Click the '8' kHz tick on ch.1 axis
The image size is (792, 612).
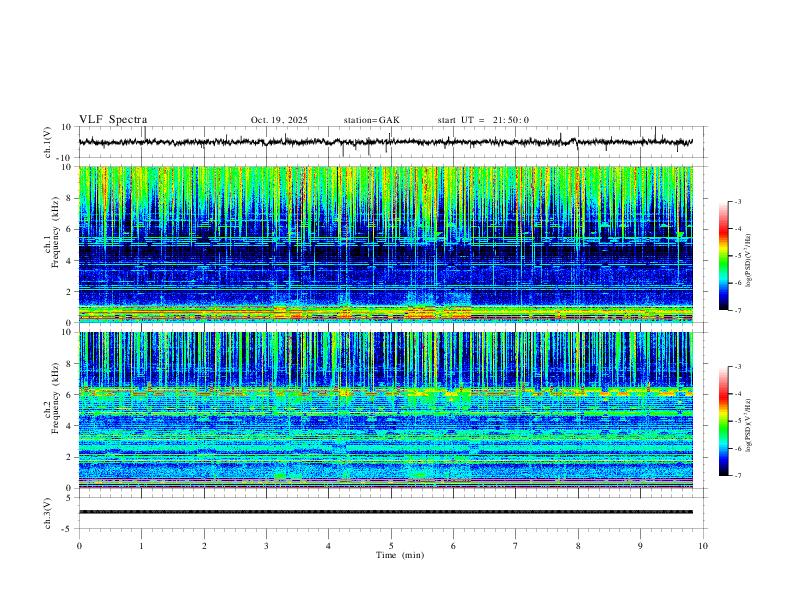point(70,198)
